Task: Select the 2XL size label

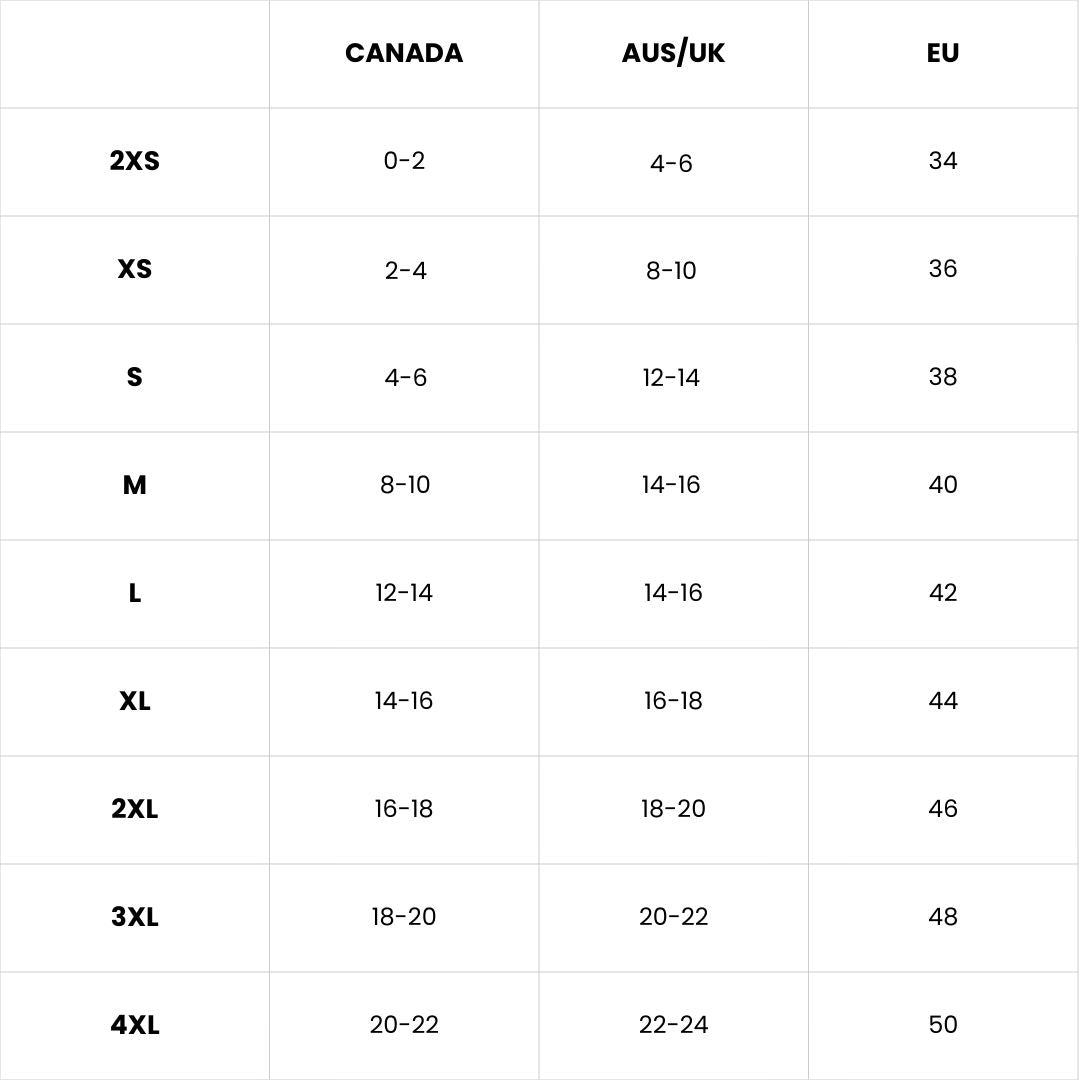Action: click(134, 809)
